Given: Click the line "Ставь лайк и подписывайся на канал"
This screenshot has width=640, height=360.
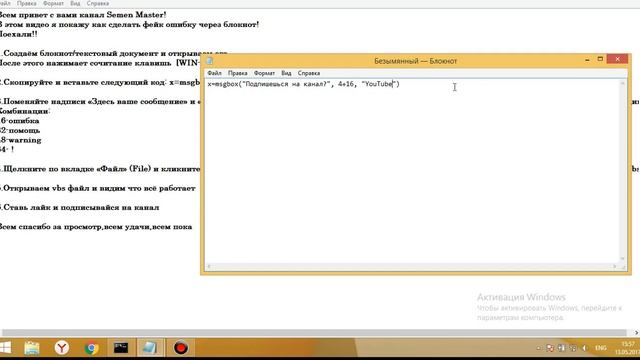Looking at the screenshot, I should 80,207.
